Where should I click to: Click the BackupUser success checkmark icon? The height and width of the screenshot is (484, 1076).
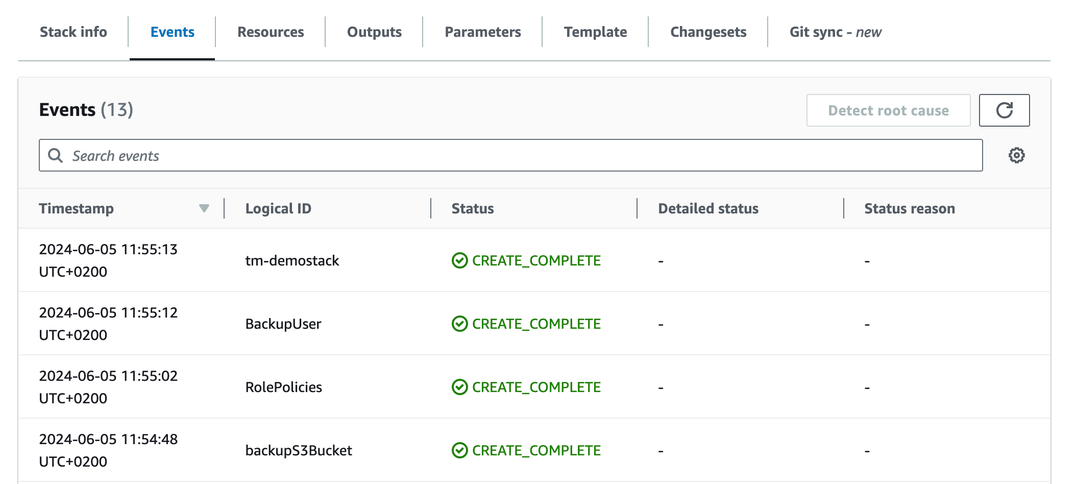(x=459, y=324)
